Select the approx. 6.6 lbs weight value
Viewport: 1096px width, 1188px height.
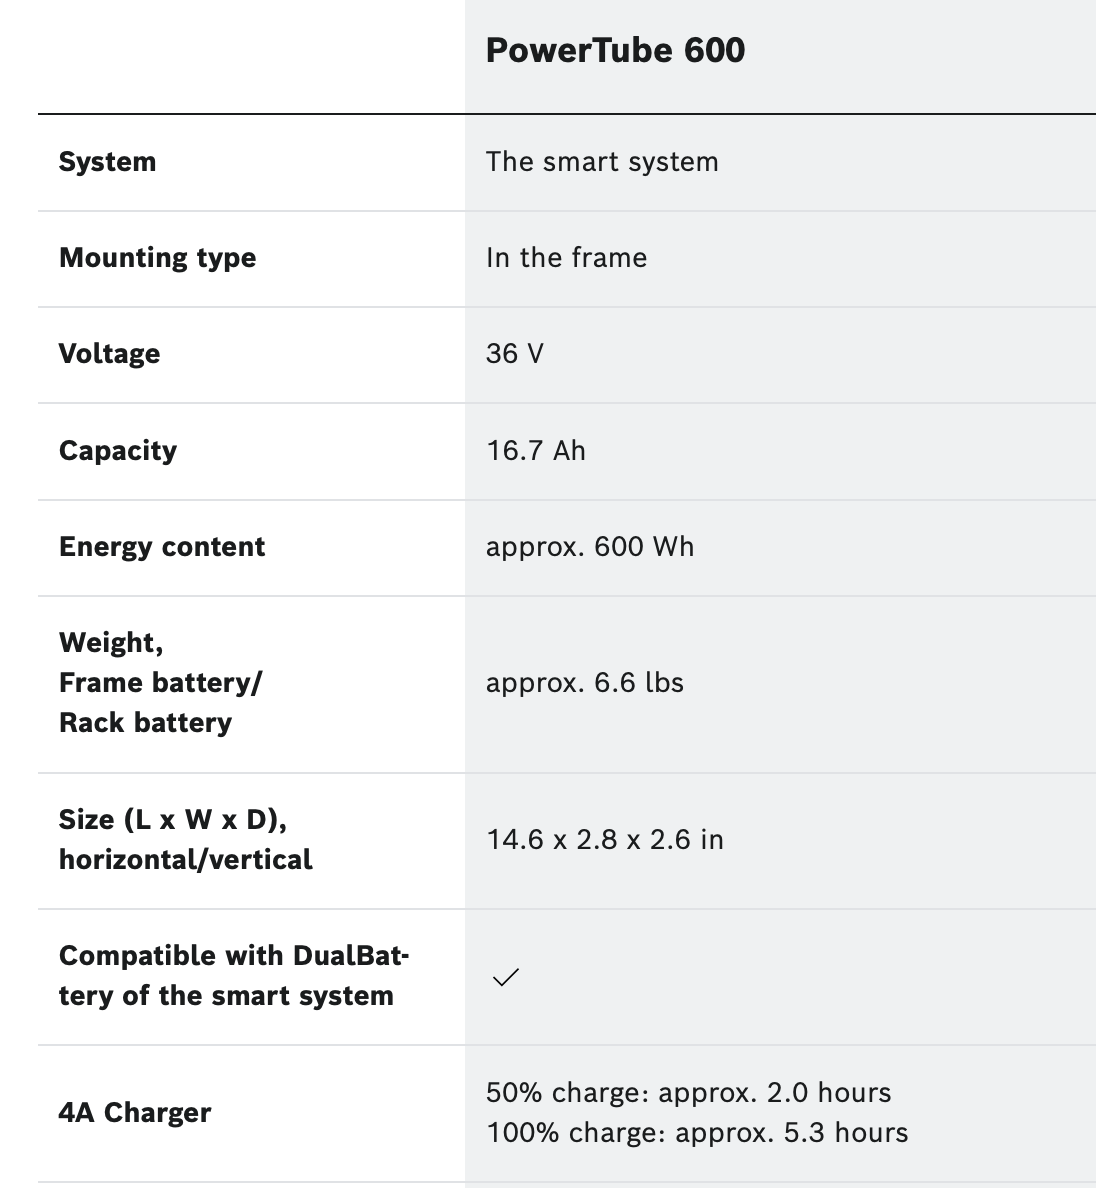pos(585,683)
